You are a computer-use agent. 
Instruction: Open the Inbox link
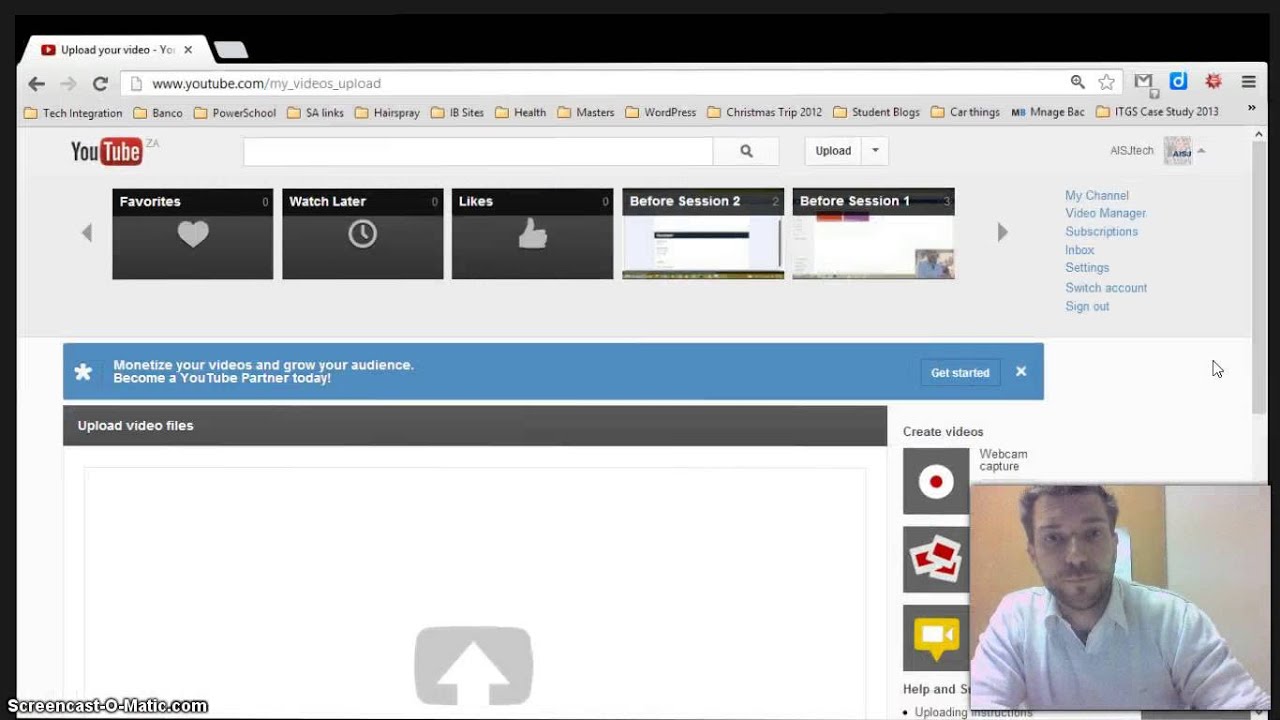point(1080,250)
